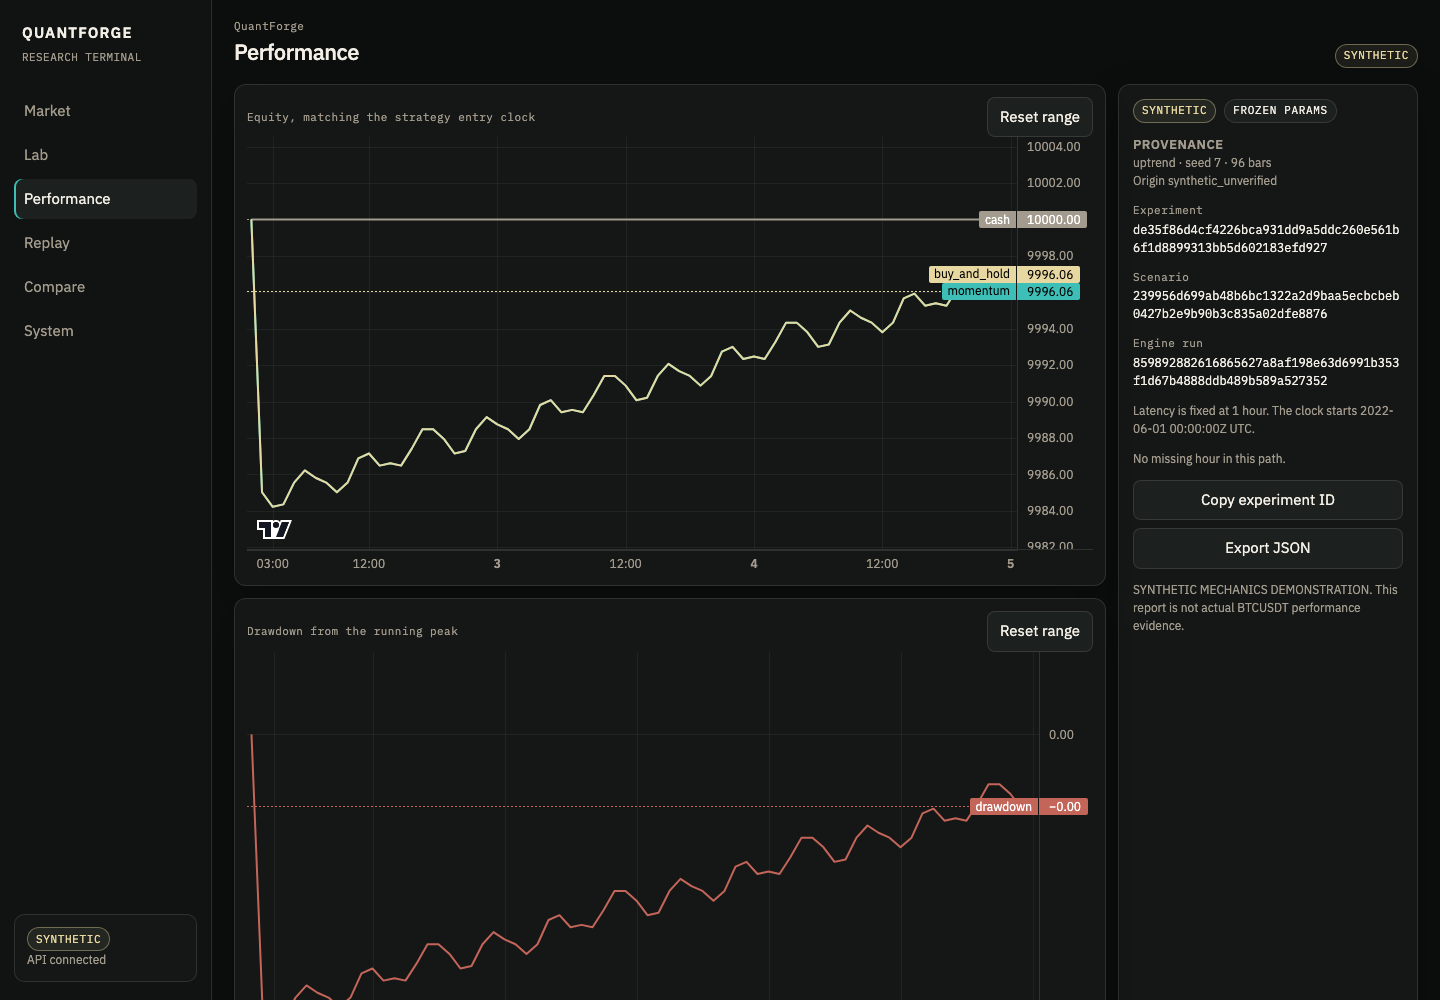Click the cash series label

[997, 220]
